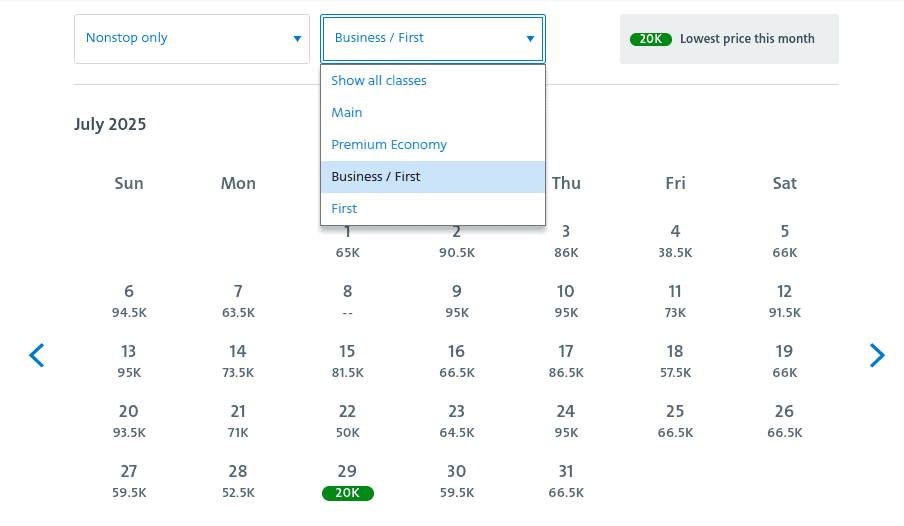Open the Nonstop only dropdown

[x=192, y=39]
